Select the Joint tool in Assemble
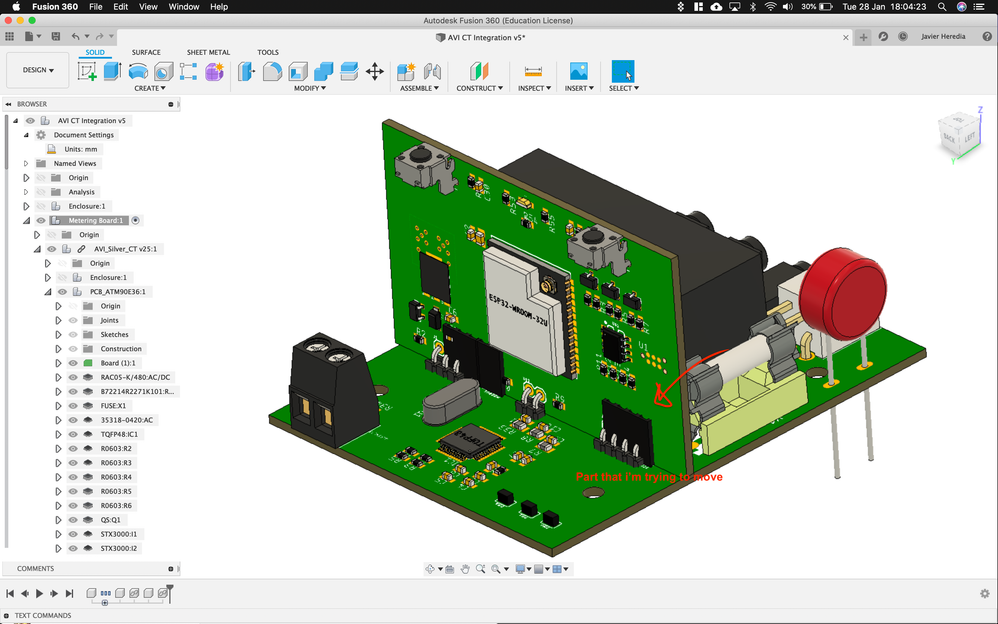 click(433, 71)
